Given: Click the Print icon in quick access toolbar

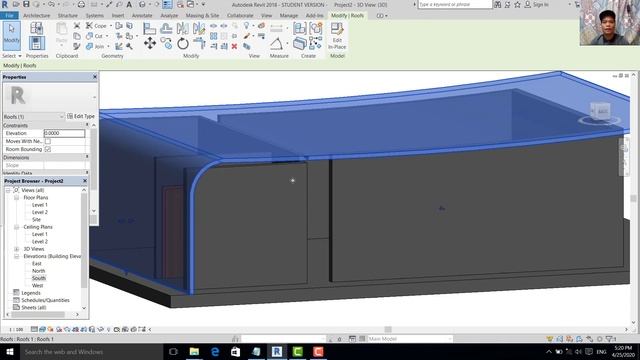Looking at the screenshot, I should (x=81, y=4).
